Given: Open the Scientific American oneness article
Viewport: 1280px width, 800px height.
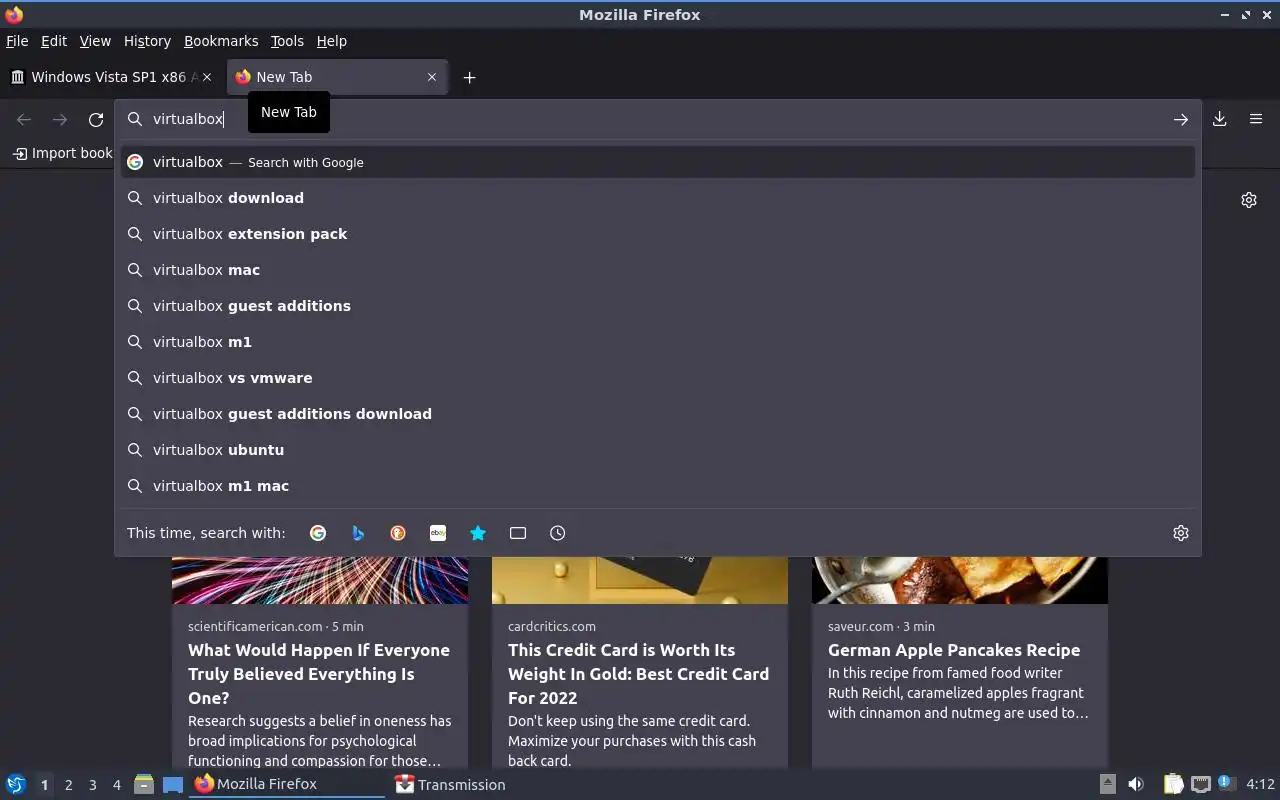Looking at the screenshot, I should coord(319,674).
